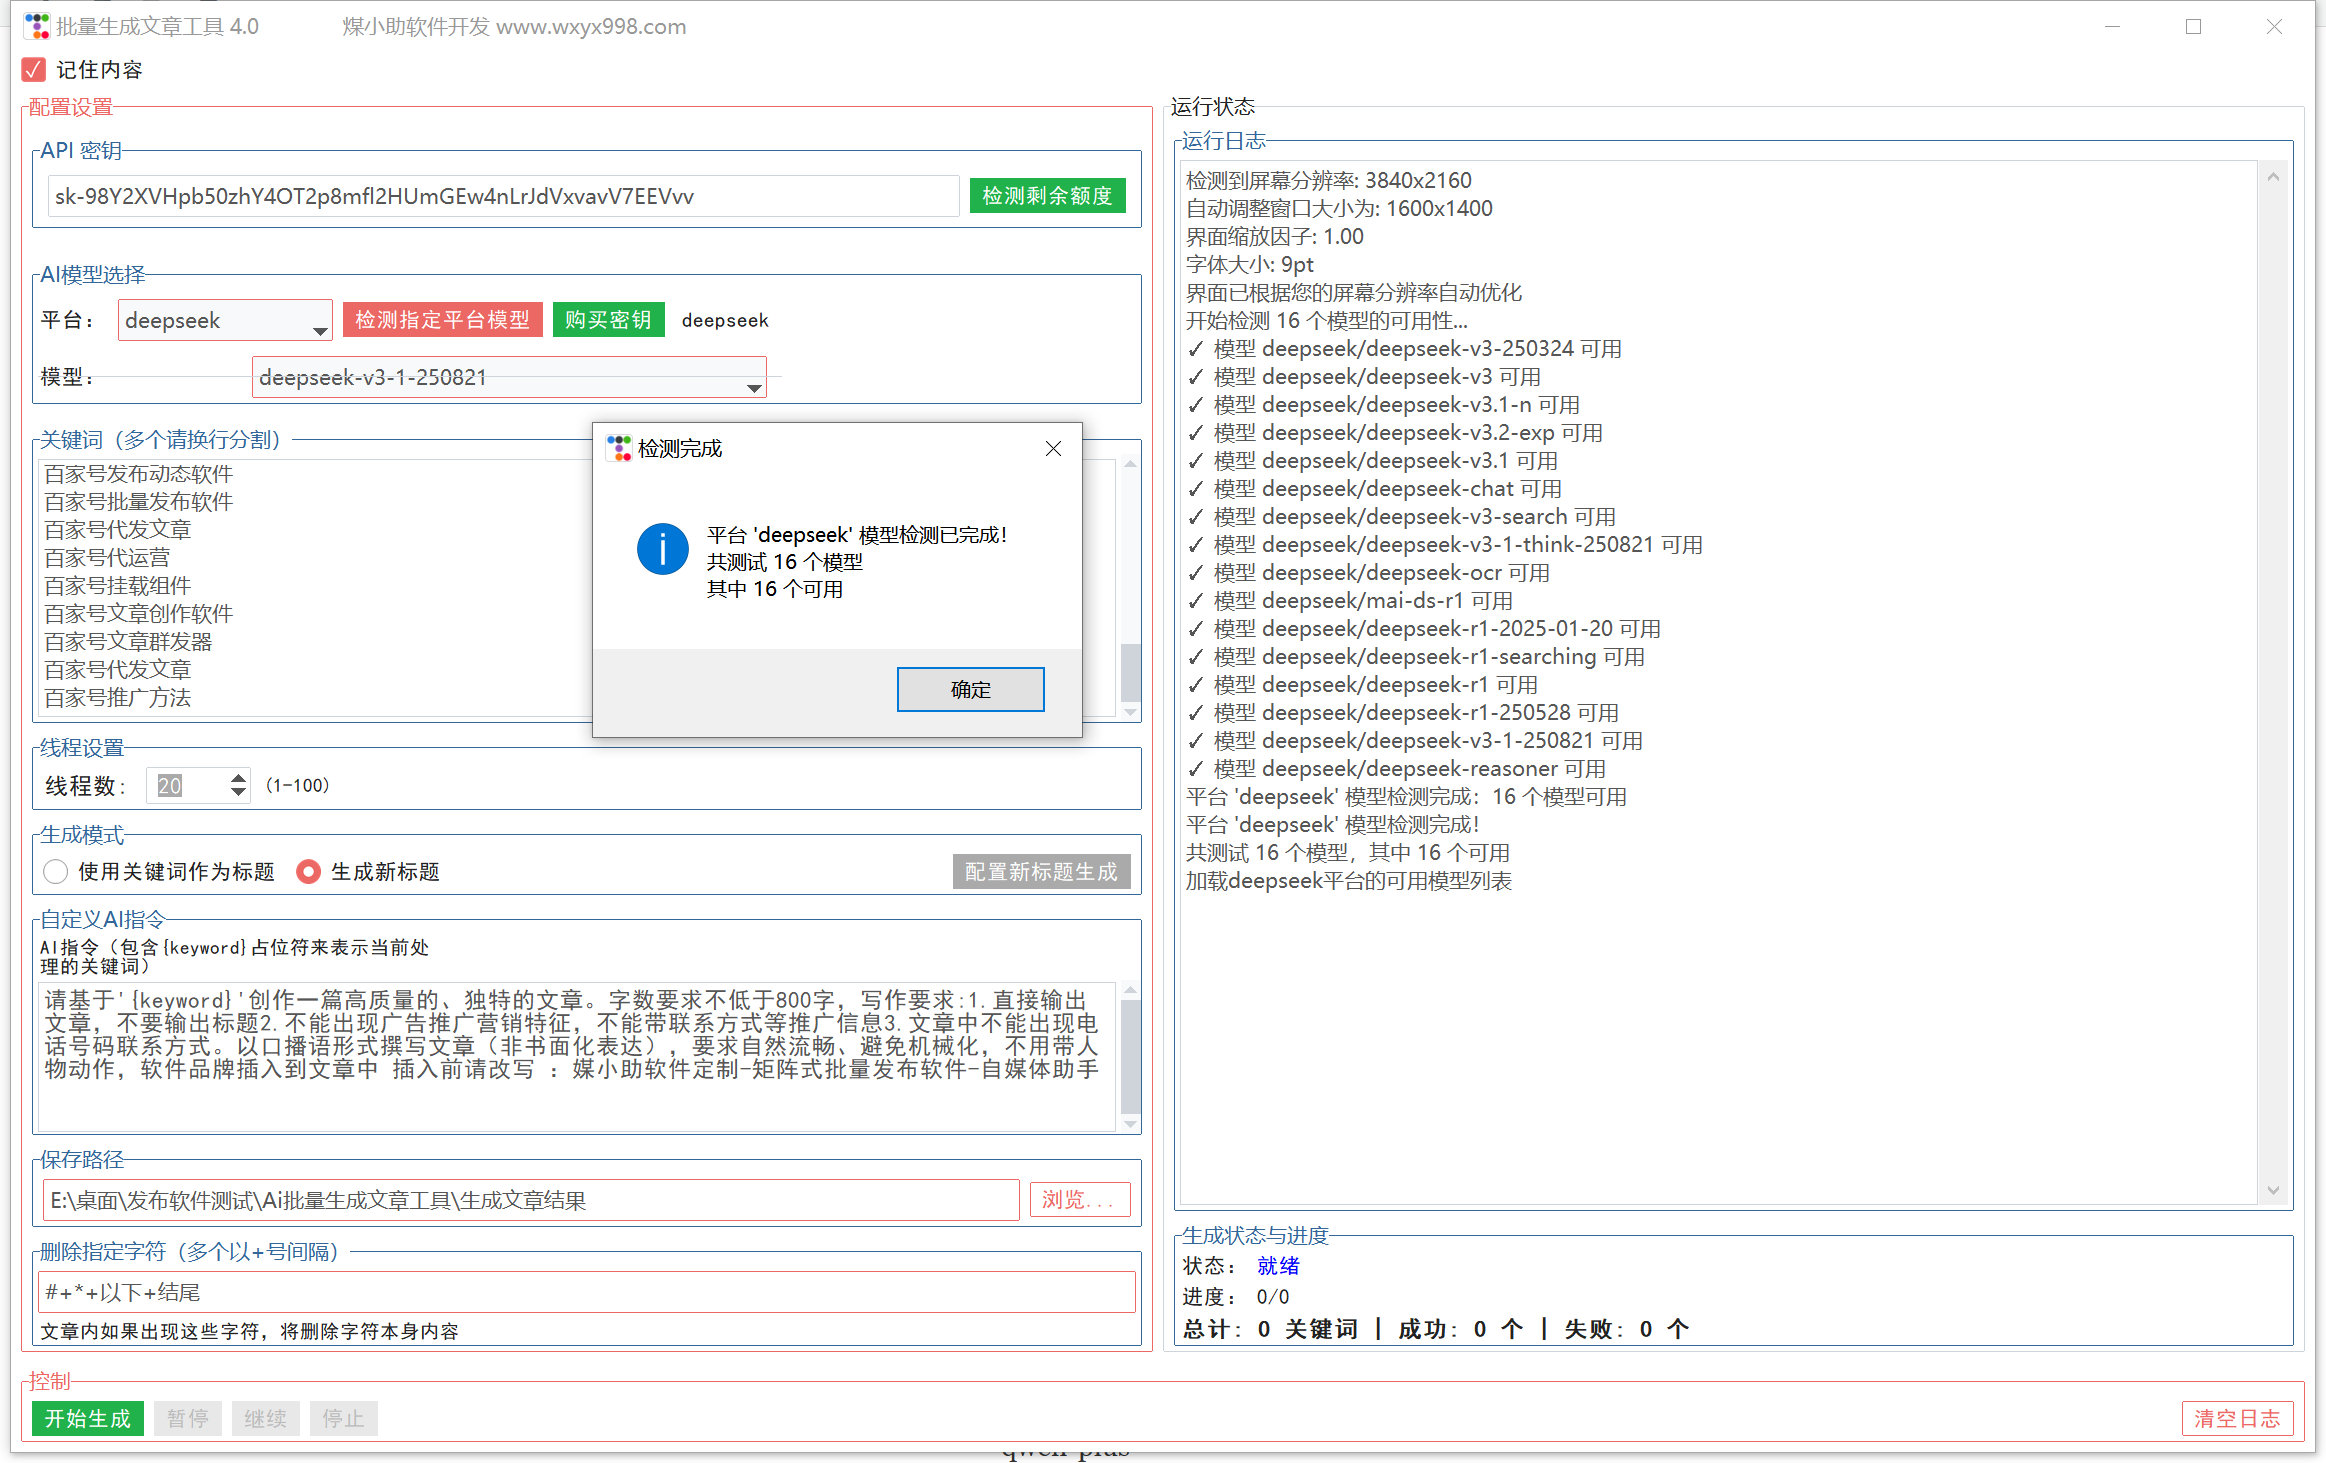Click the red 检测指定平台模型 button
The image size is (2326, 1463).
[442, 320]
